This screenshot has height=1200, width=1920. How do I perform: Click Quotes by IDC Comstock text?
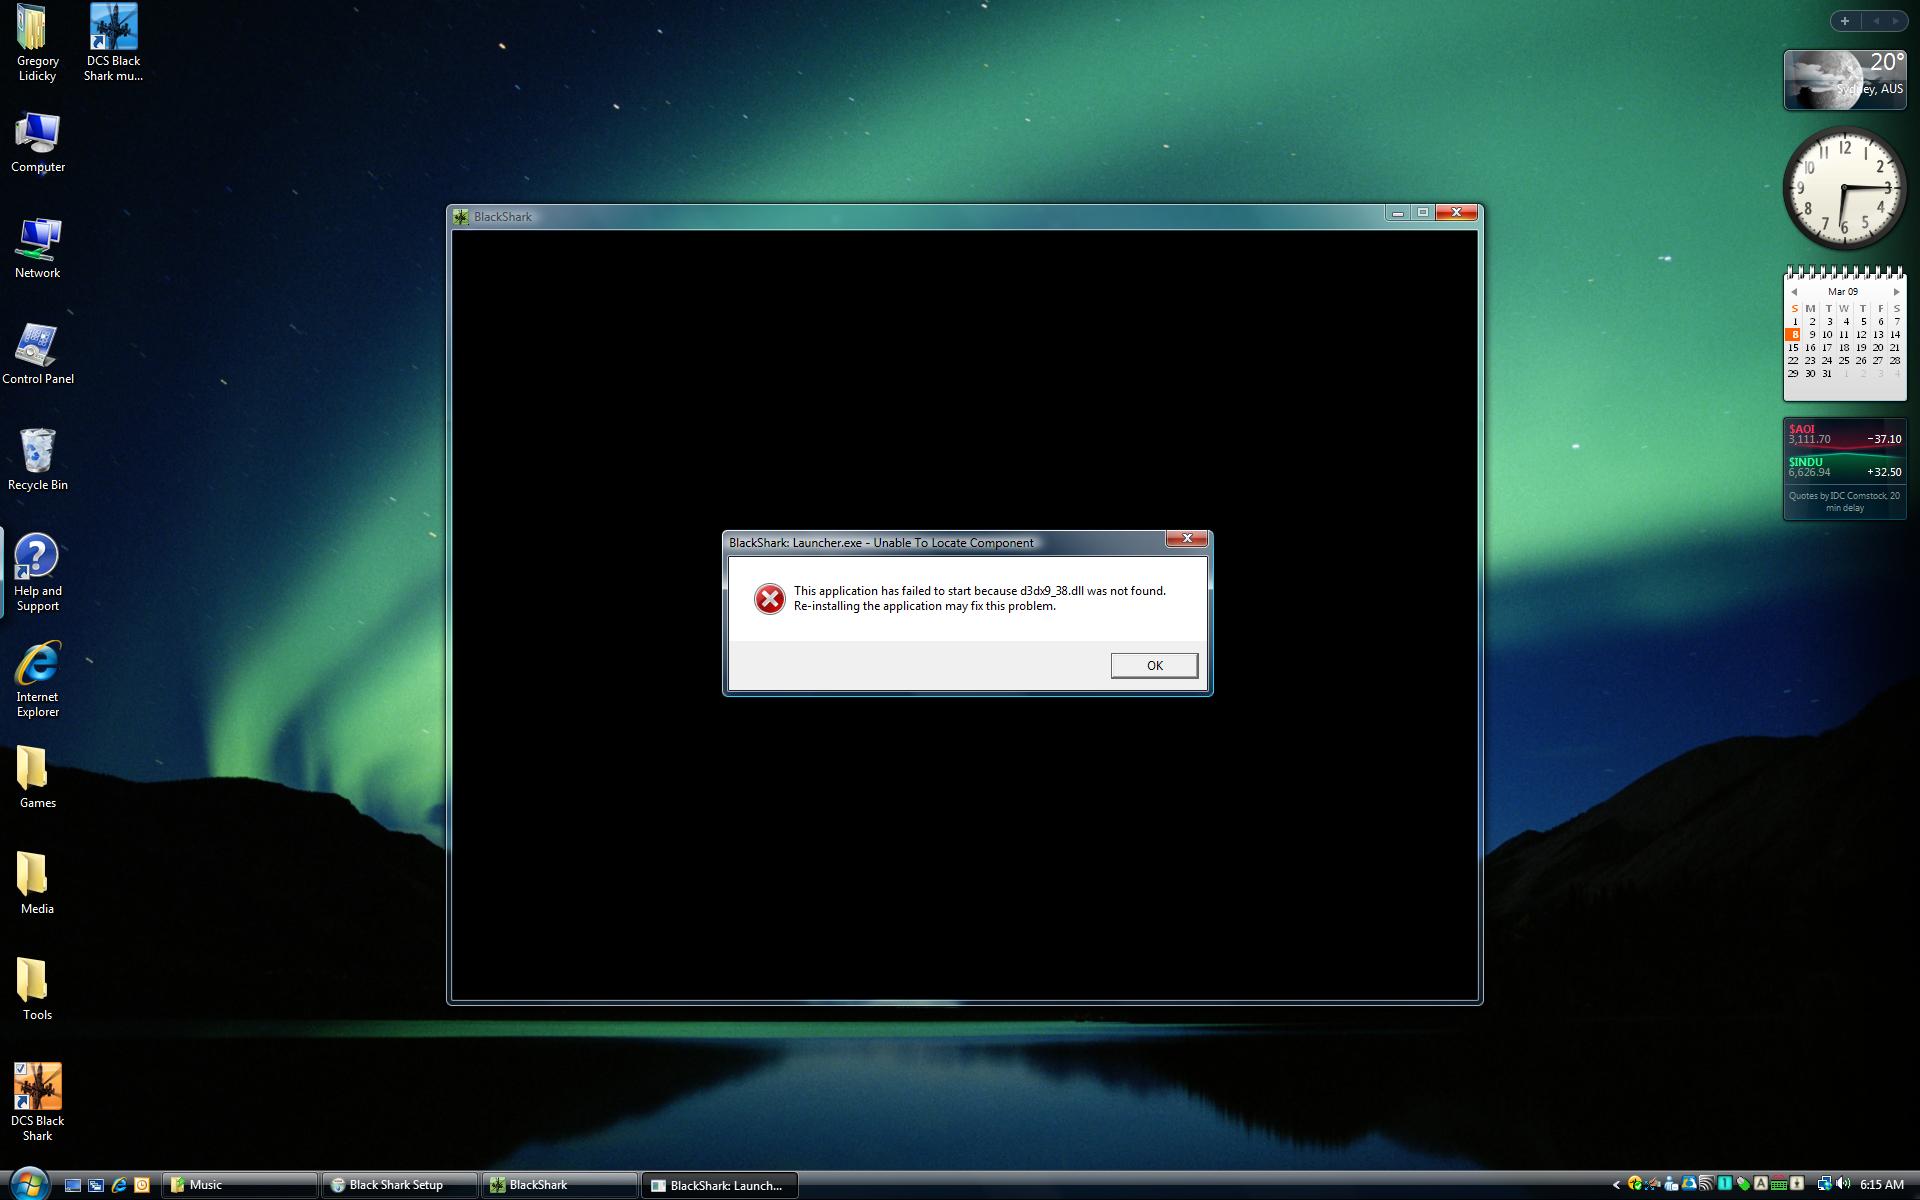pos(1845,502)
